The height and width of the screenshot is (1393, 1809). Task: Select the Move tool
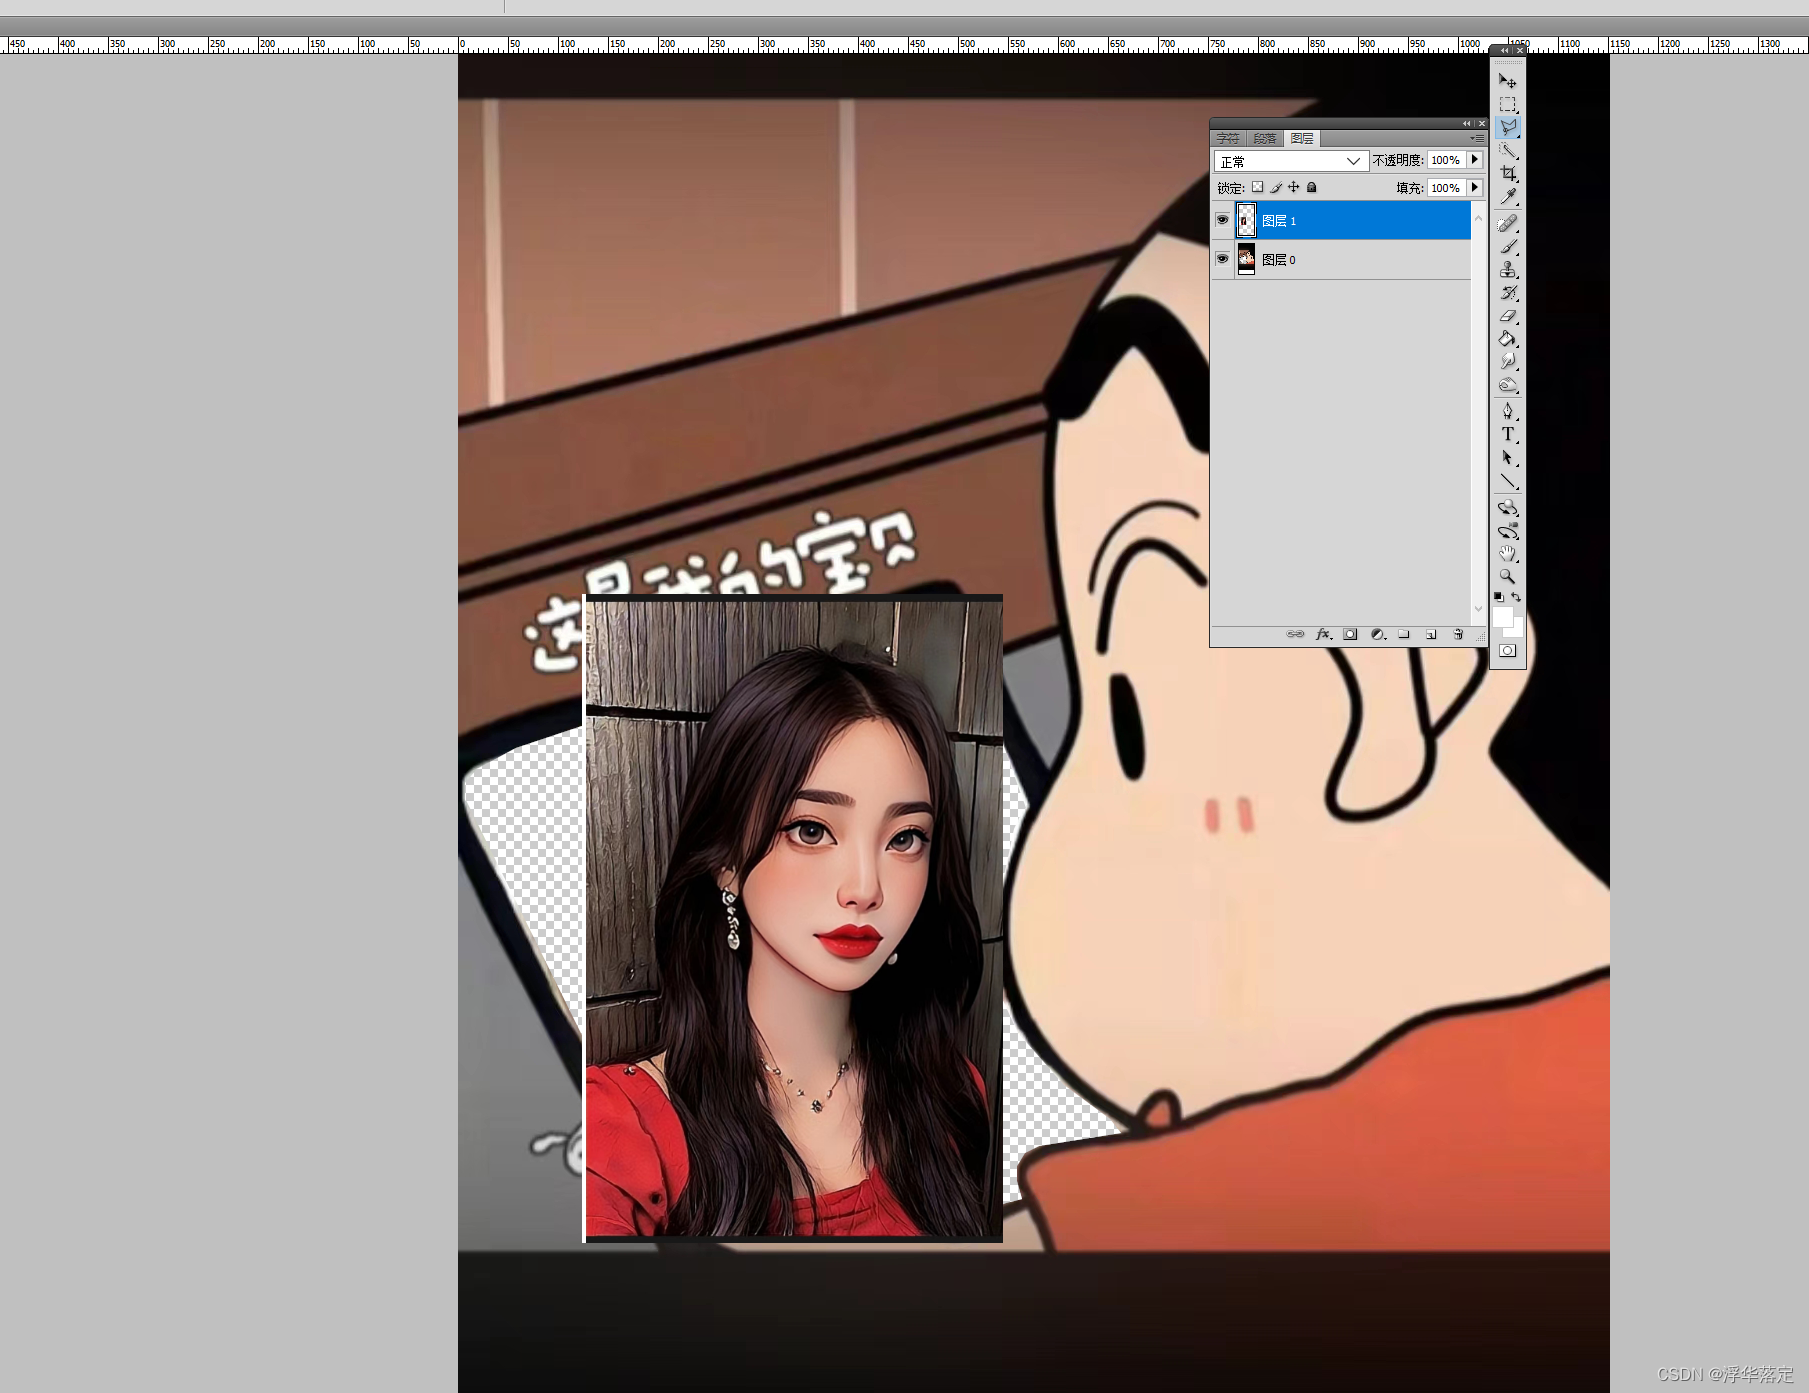click(1508, 81)
